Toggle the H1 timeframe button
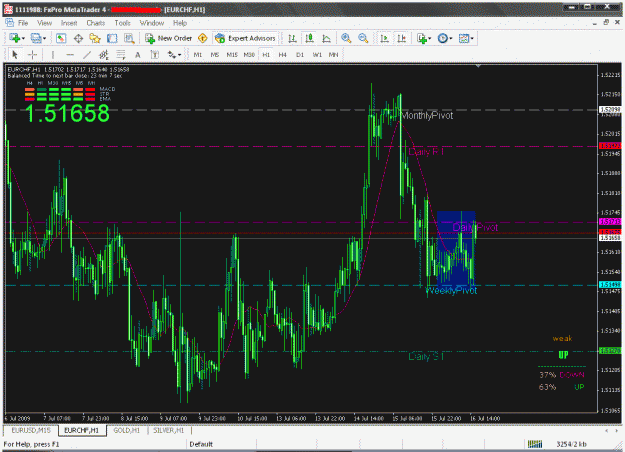Viewport: 625px width, 452px height. pyautogui.click(x=266, y=55)
